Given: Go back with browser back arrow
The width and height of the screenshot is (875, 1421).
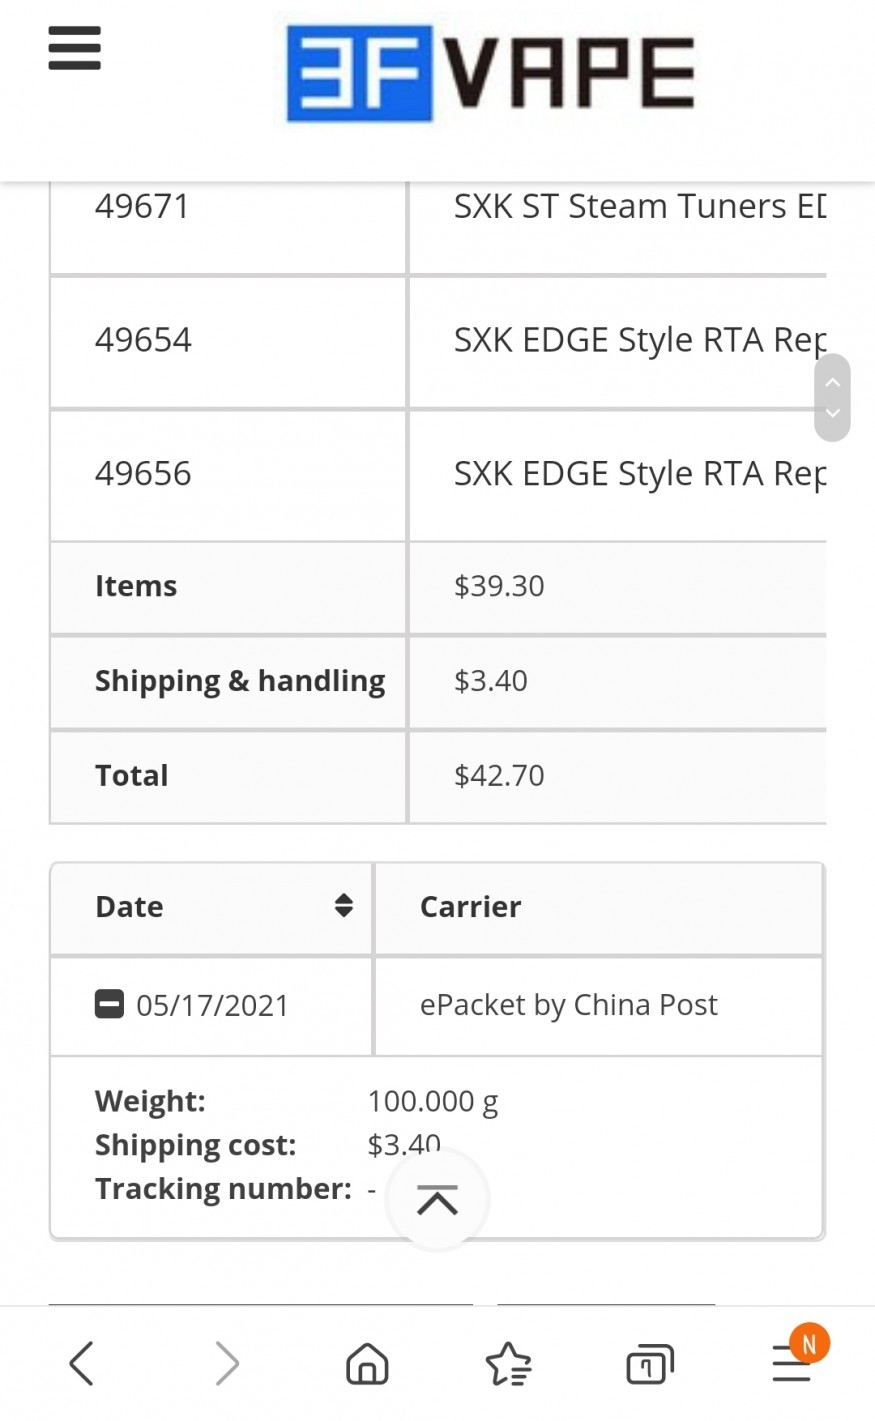Looking at the screenshot, I should (x=82, y=1363).
